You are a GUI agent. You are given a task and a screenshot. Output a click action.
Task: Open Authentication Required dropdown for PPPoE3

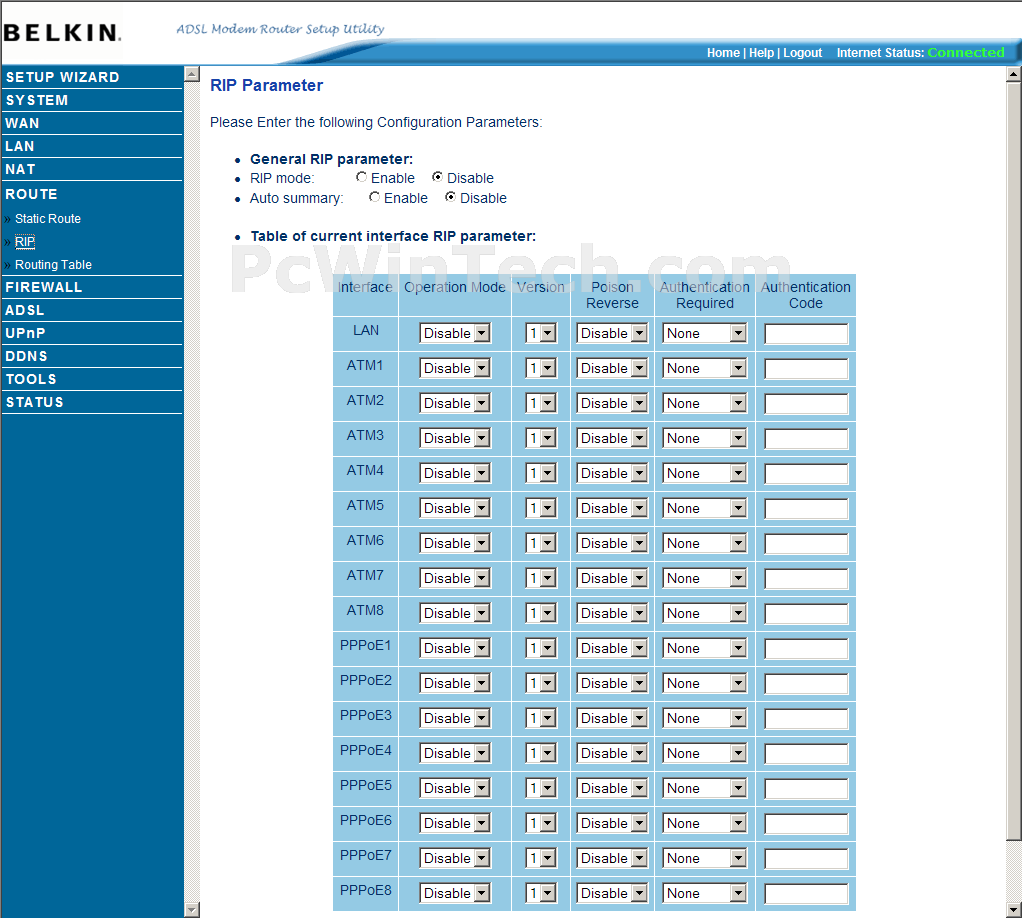(x=705, y=718)
